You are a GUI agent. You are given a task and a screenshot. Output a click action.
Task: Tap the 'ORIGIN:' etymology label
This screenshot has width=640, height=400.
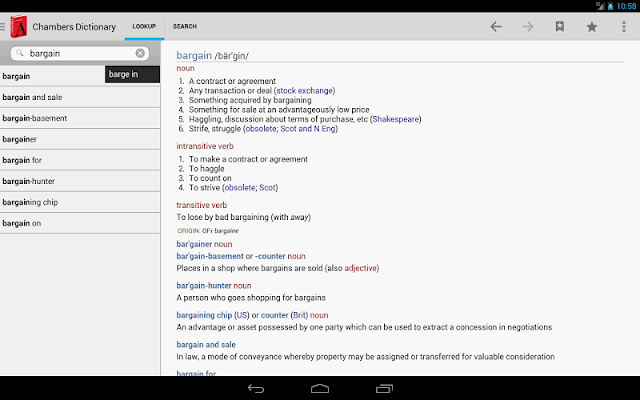pyautogui.click(x=189, y=231)
